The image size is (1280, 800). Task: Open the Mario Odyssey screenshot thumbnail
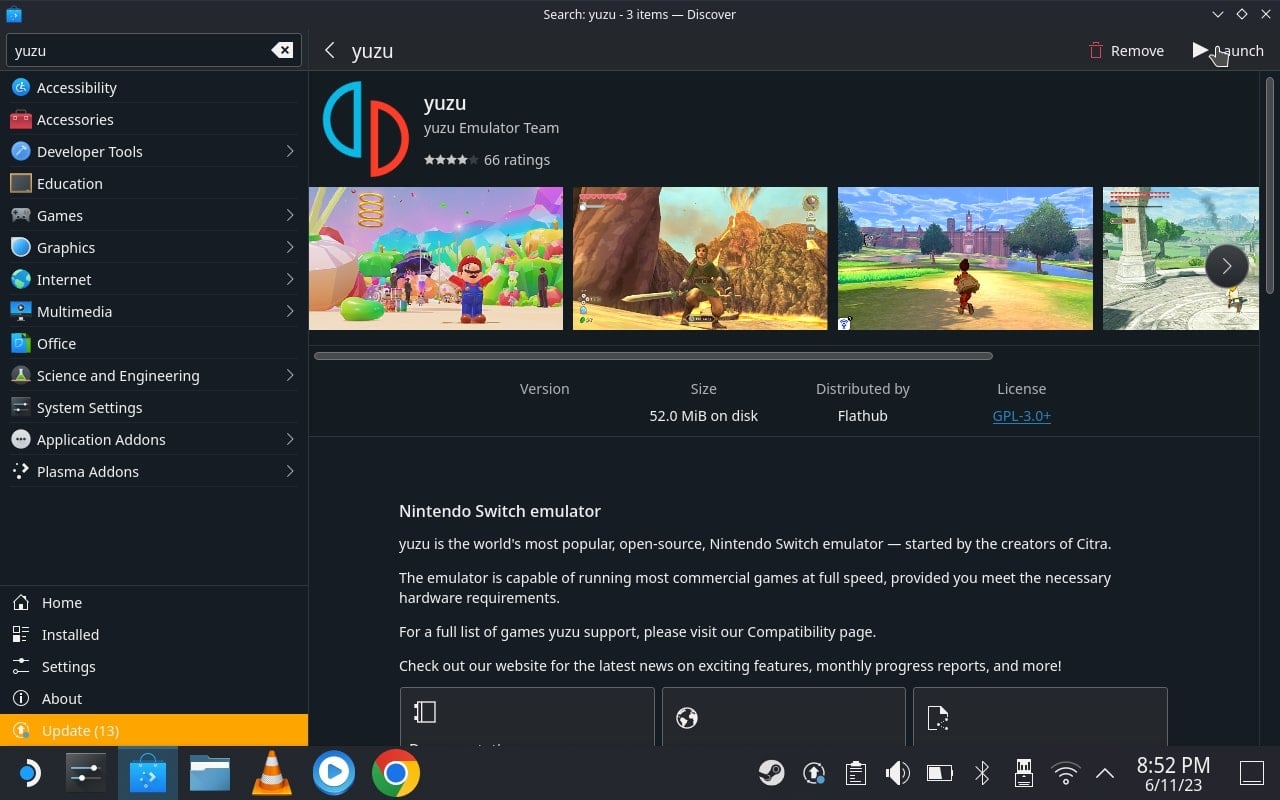436,258
